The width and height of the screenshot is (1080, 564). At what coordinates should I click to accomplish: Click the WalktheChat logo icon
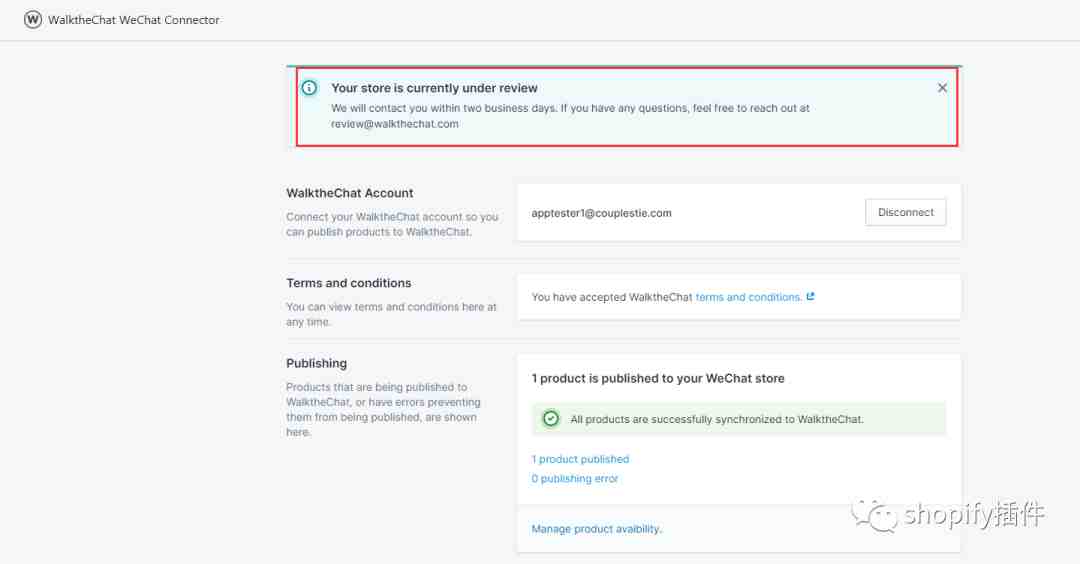click(32, 20)
